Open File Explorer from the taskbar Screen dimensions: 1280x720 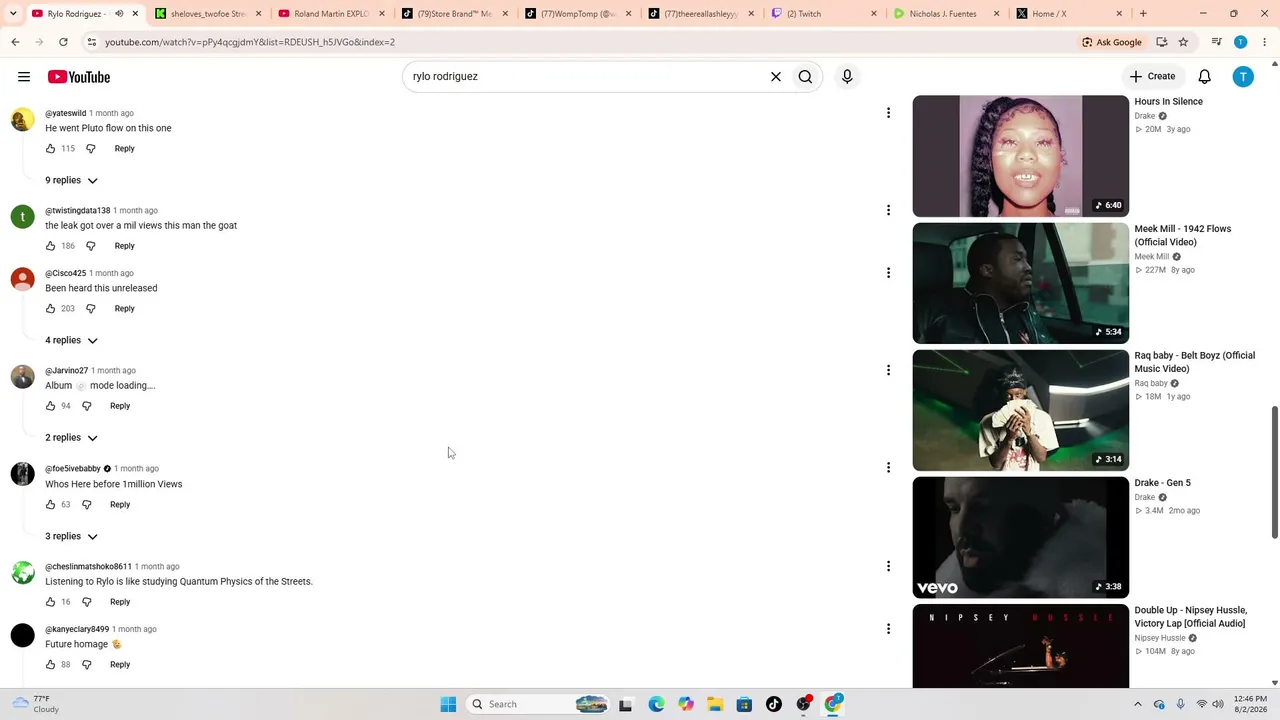(x=715, y=704)
